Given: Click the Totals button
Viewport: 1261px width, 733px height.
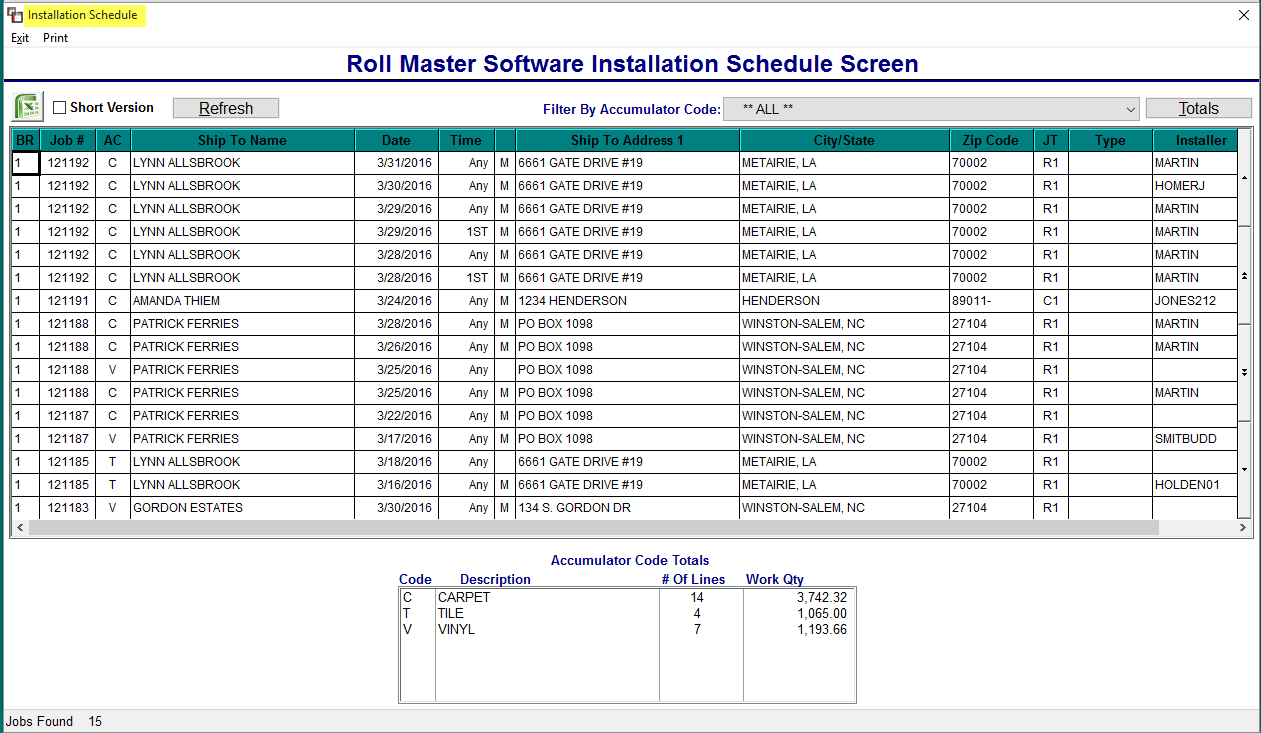Looking at the screenshot, I should coord(1198,108).
